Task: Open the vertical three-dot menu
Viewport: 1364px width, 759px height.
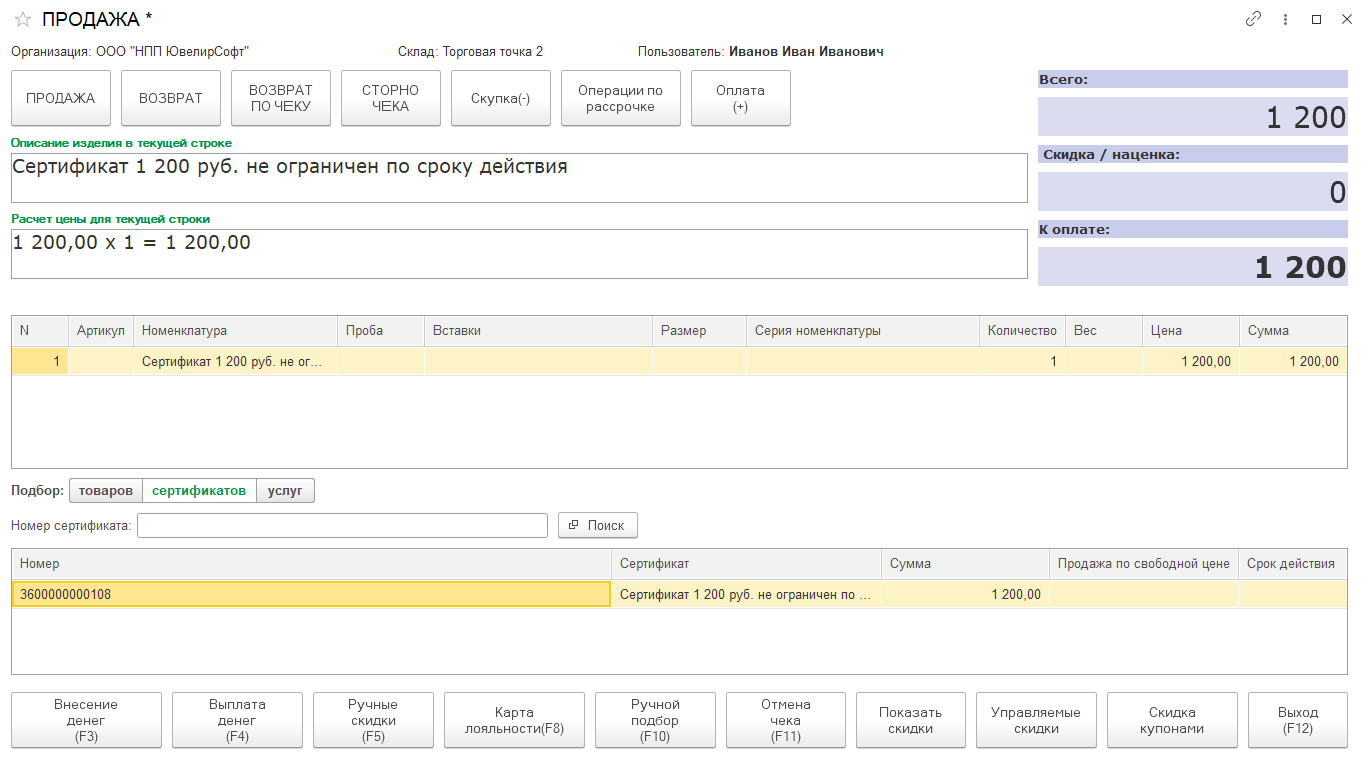Action: click(1285, 19)
